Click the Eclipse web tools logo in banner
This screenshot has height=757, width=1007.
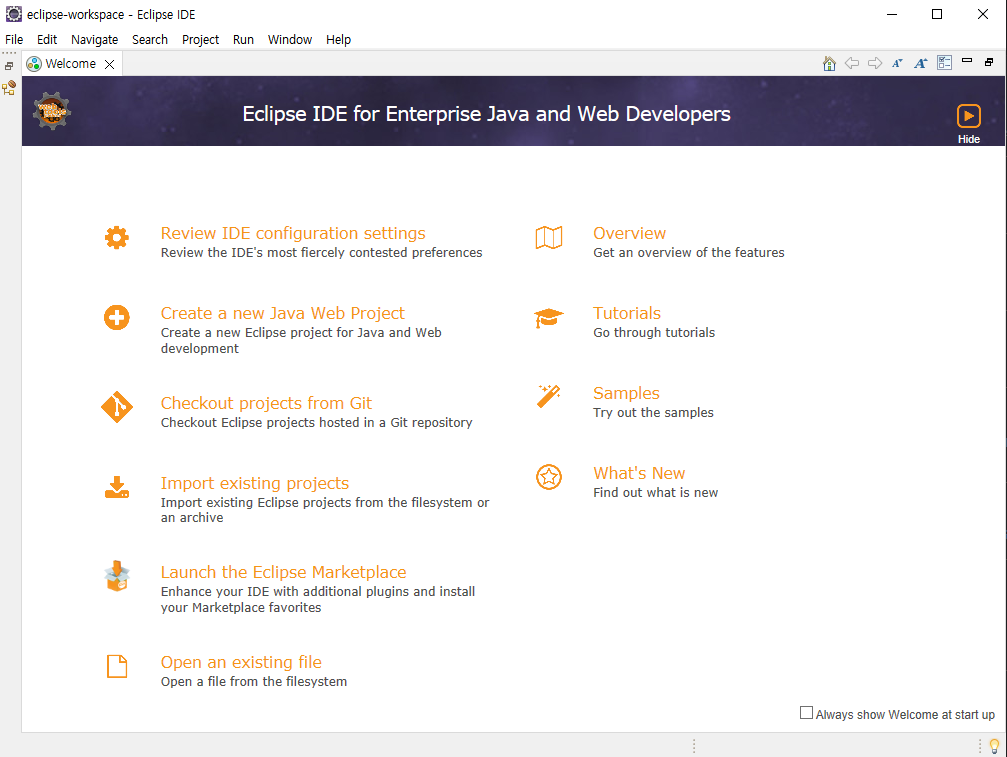pos(52,111)
